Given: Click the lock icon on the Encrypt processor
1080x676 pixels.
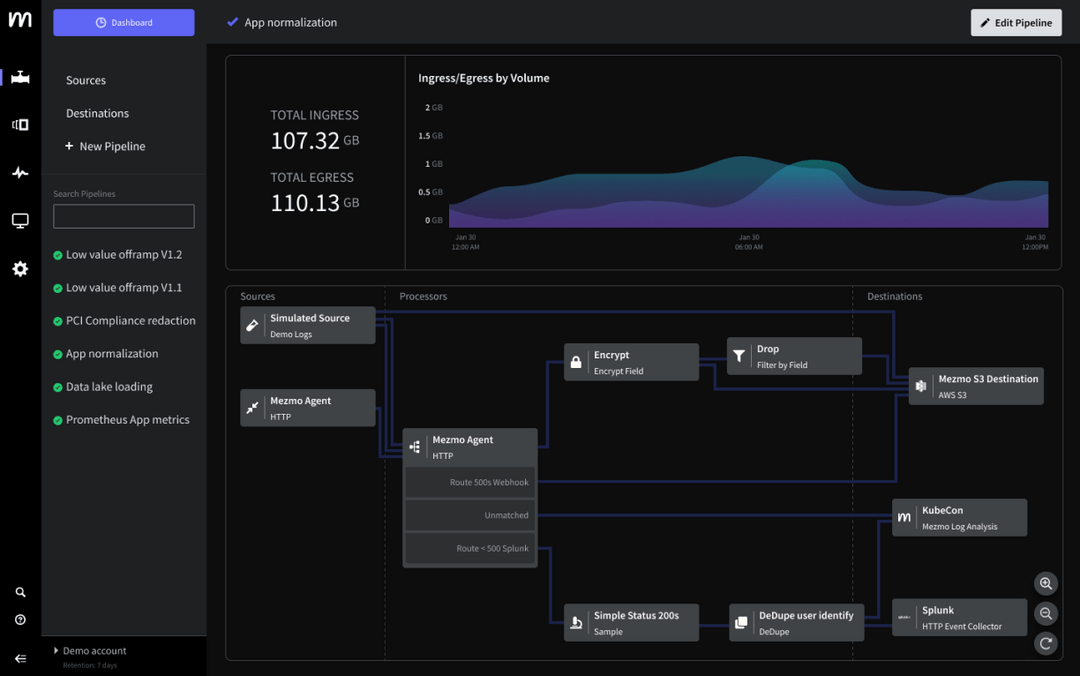Looking at the screenshot, I should [x=576, y=361].
